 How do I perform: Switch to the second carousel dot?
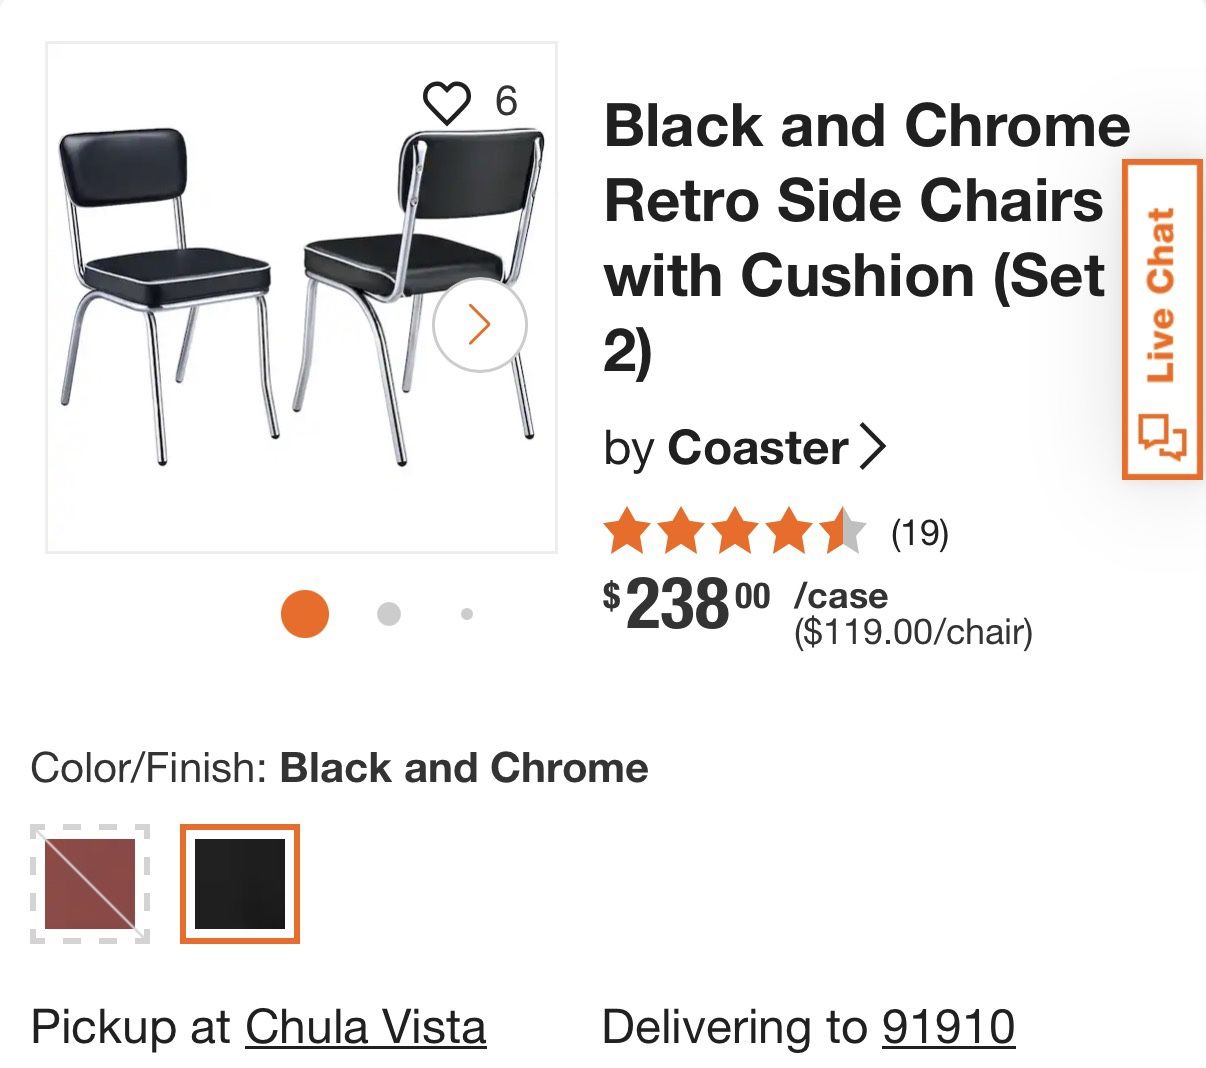click(x=389, y=614)
